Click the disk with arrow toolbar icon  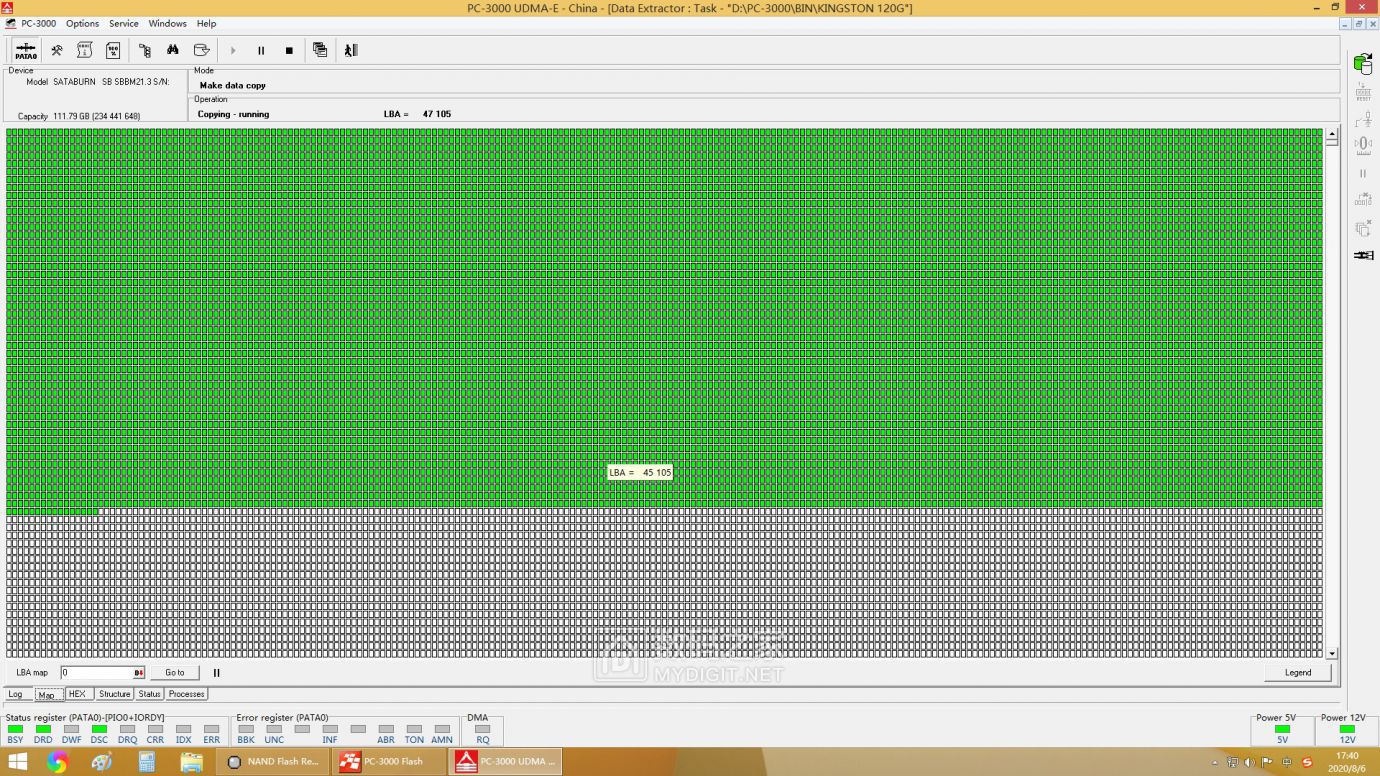pos(201,50)
